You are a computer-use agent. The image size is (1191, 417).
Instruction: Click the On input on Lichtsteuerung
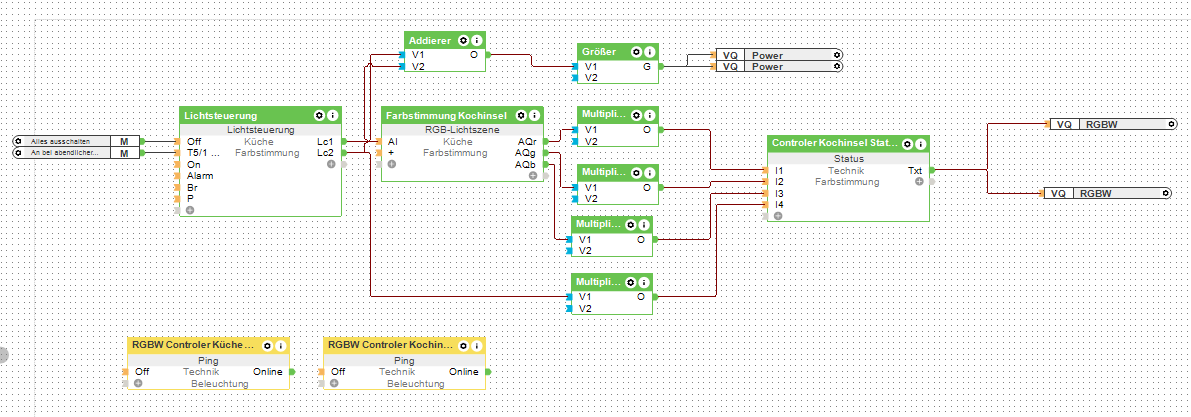click(194, 164)
